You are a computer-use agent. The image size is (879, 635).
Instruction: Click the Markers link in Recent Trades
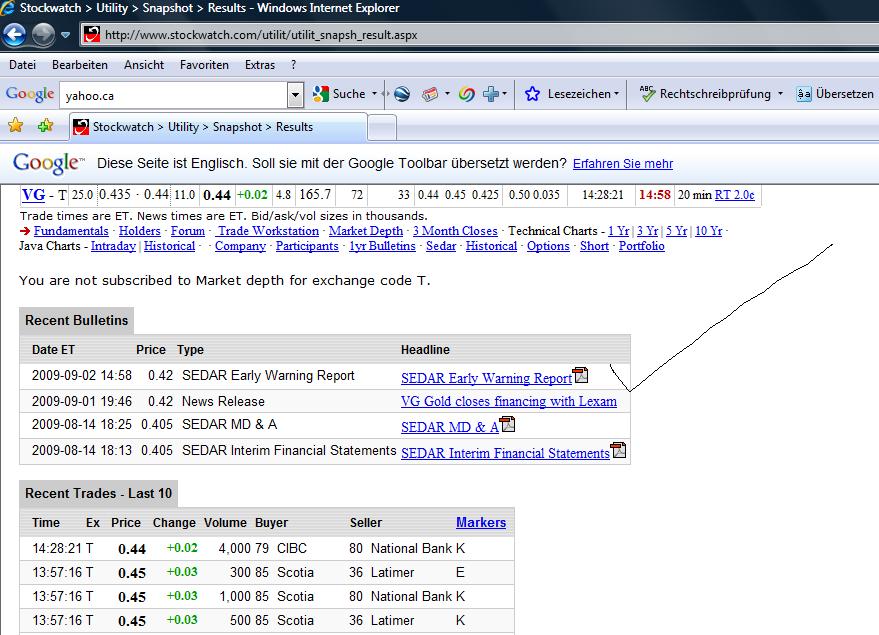[x=481, y=522]
